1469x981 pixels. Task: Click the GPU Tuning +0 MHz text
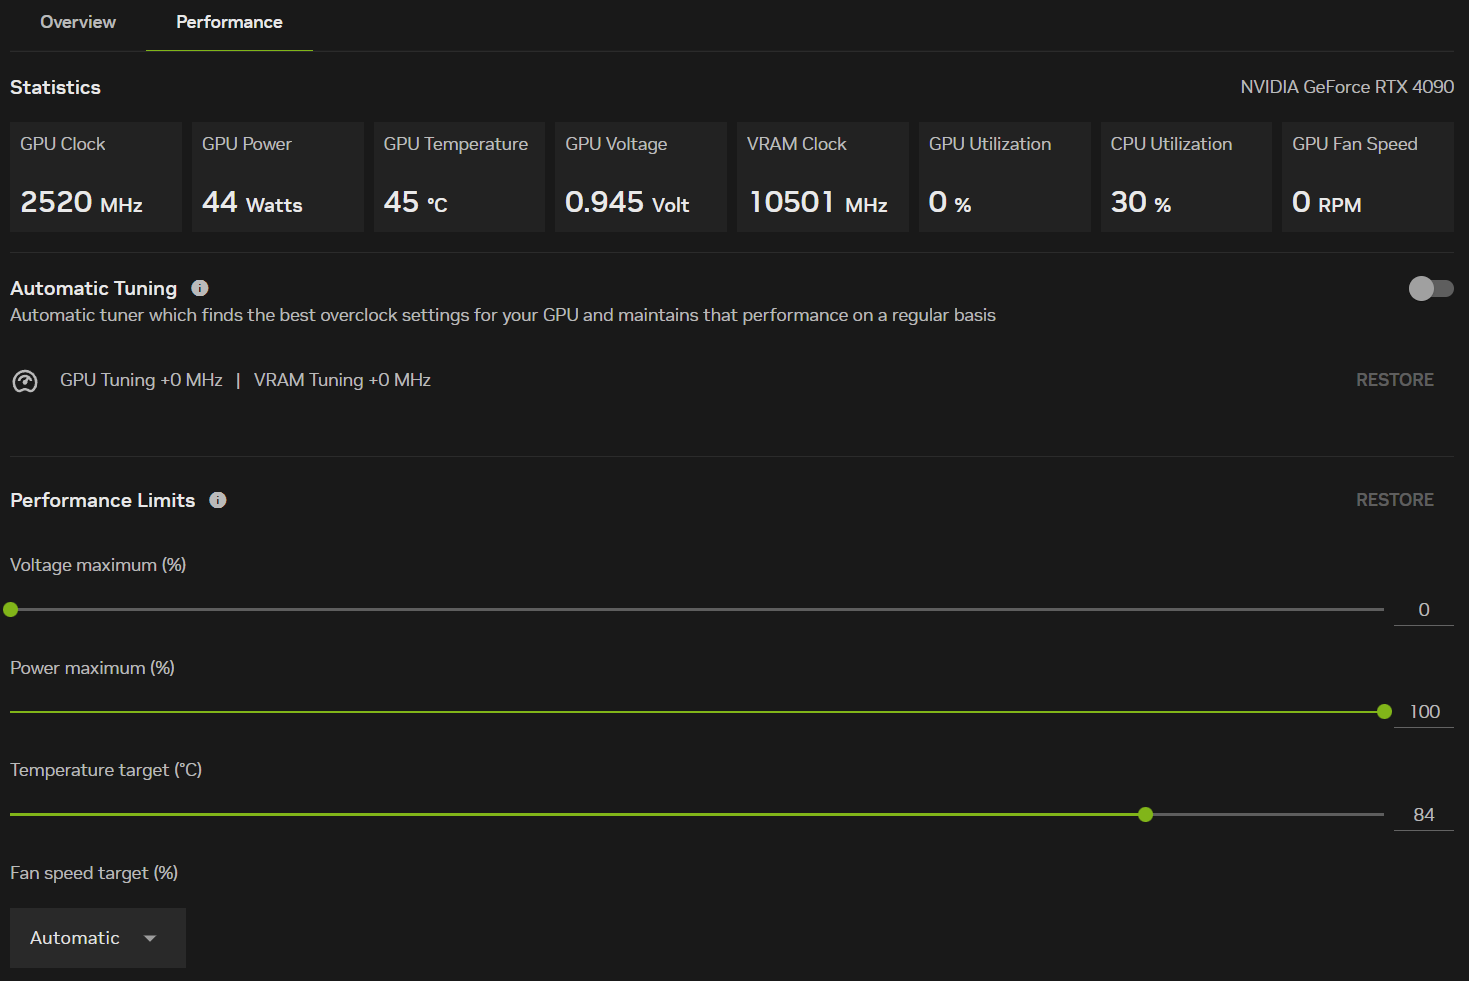coord(141,380)
